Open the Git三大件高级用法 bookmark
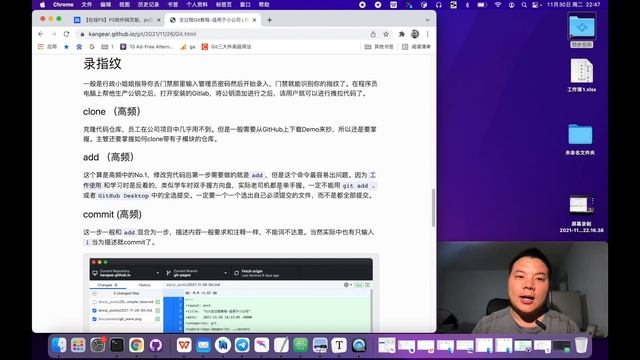 coord(227,47)
